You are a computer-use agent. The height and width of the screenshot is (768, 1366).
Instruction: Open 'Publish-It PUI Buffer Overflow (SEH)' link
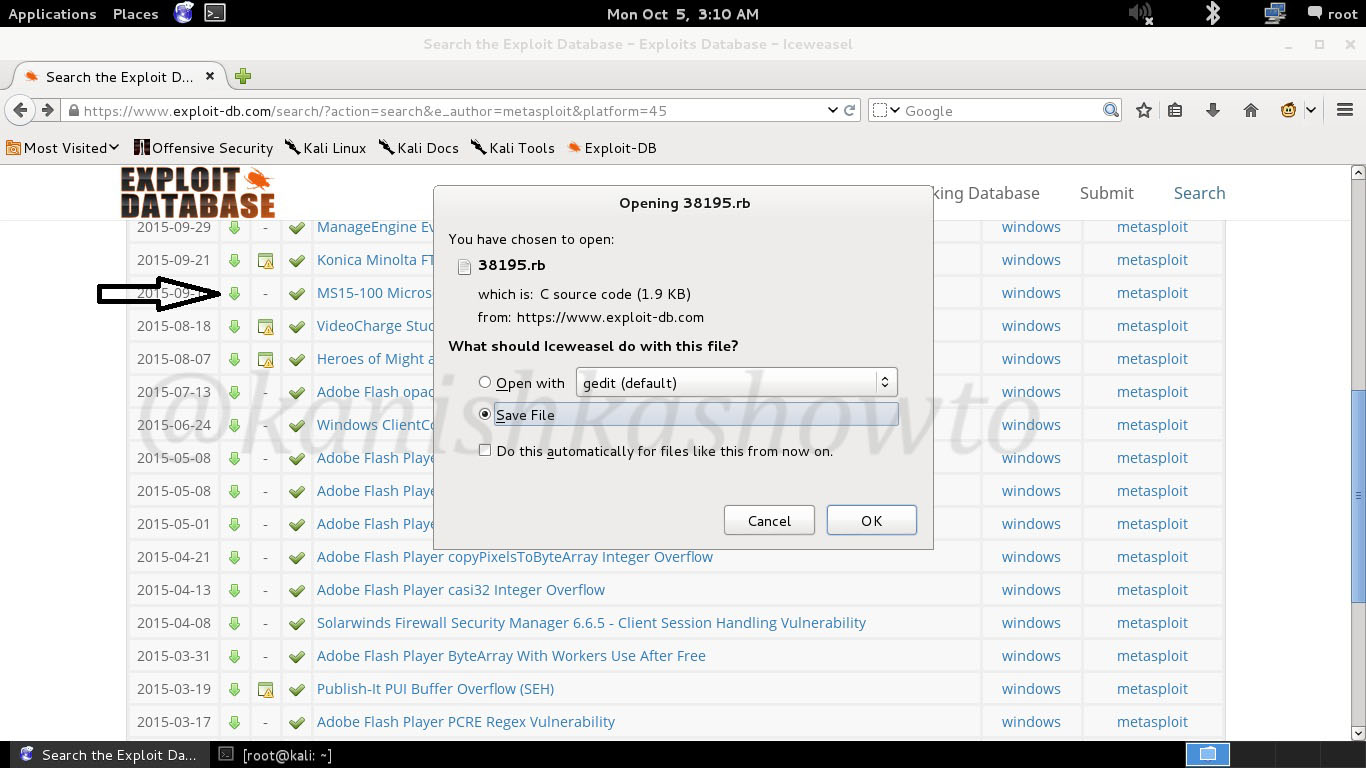(x=435, y=689)
